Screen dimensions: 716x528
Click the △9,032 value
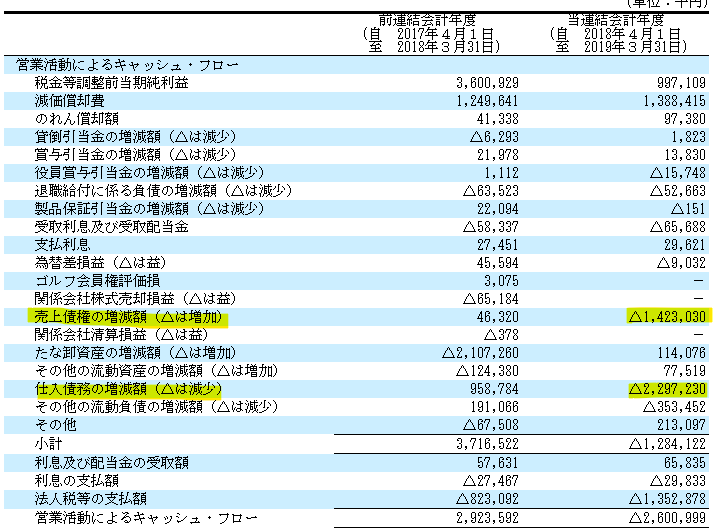(681, 263)
